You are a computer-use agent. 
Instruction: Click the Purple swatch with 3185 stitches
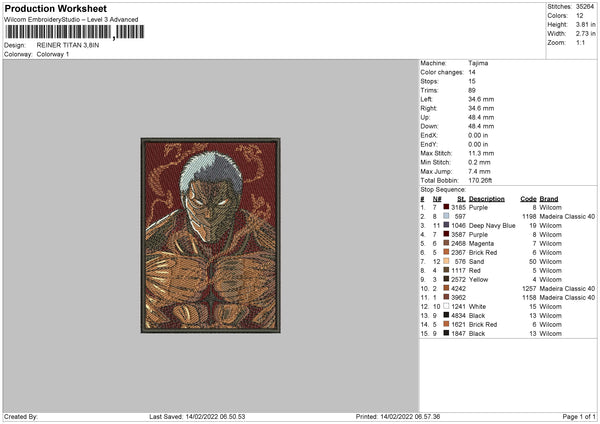pos(448,208)
